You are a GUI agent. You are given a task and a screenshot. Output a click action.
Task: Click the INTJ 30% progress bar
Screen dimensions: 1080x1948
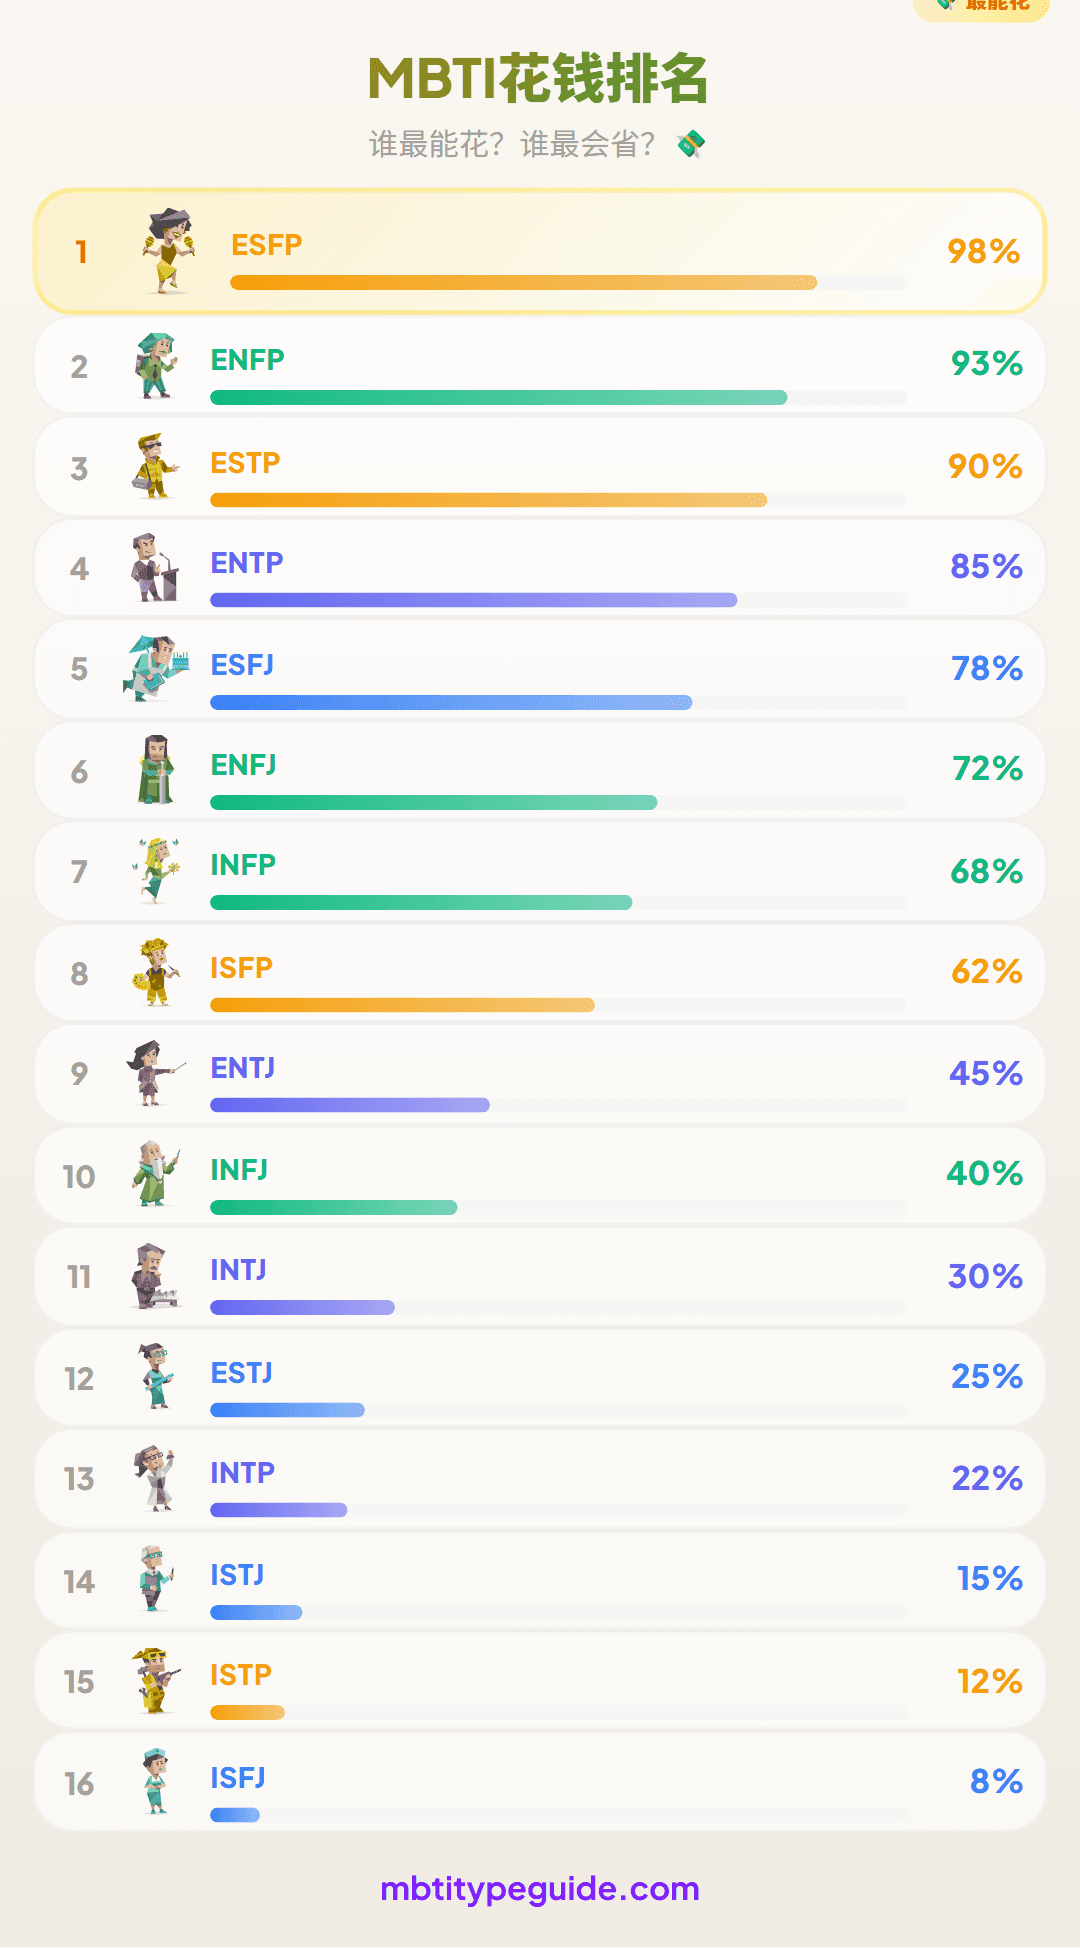pos(302,1308)
